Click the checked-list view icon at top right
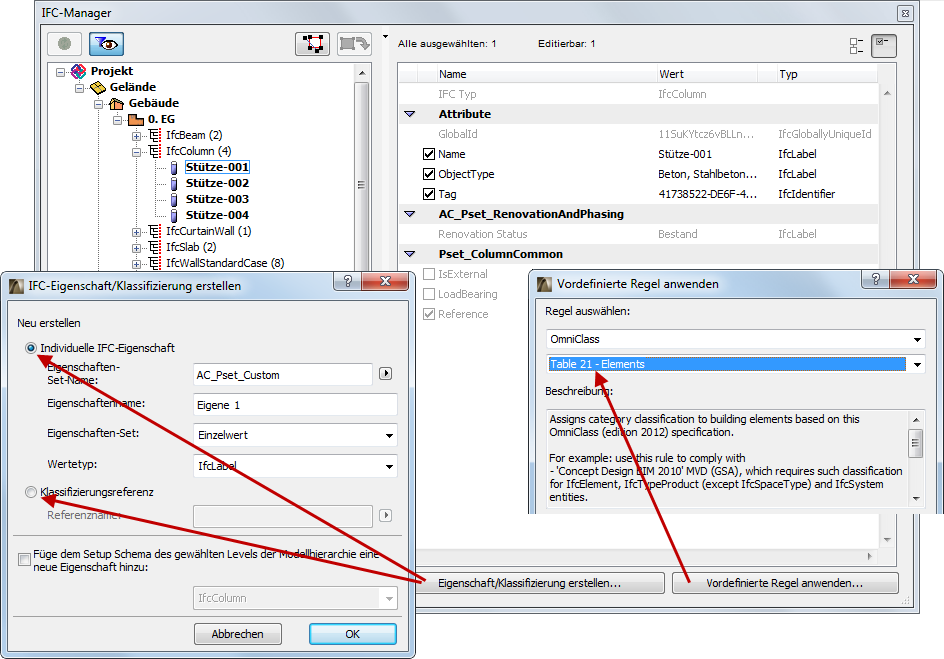Image resolution: width=944 pixels, height=659 pixels. pos(884,46)
